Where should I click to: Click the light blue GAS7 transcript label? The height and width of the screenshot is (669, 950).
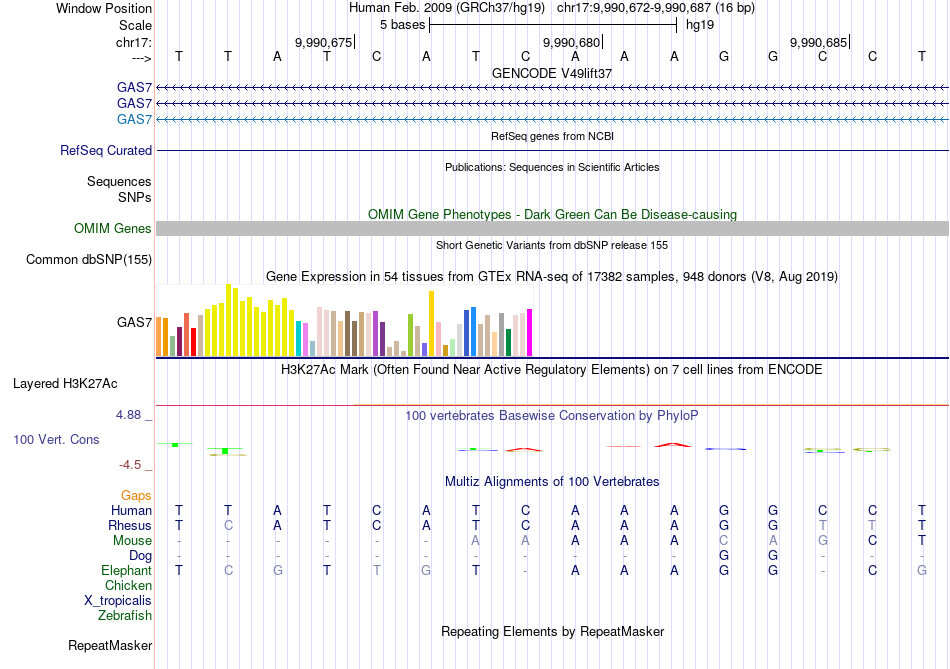[135, 119]
